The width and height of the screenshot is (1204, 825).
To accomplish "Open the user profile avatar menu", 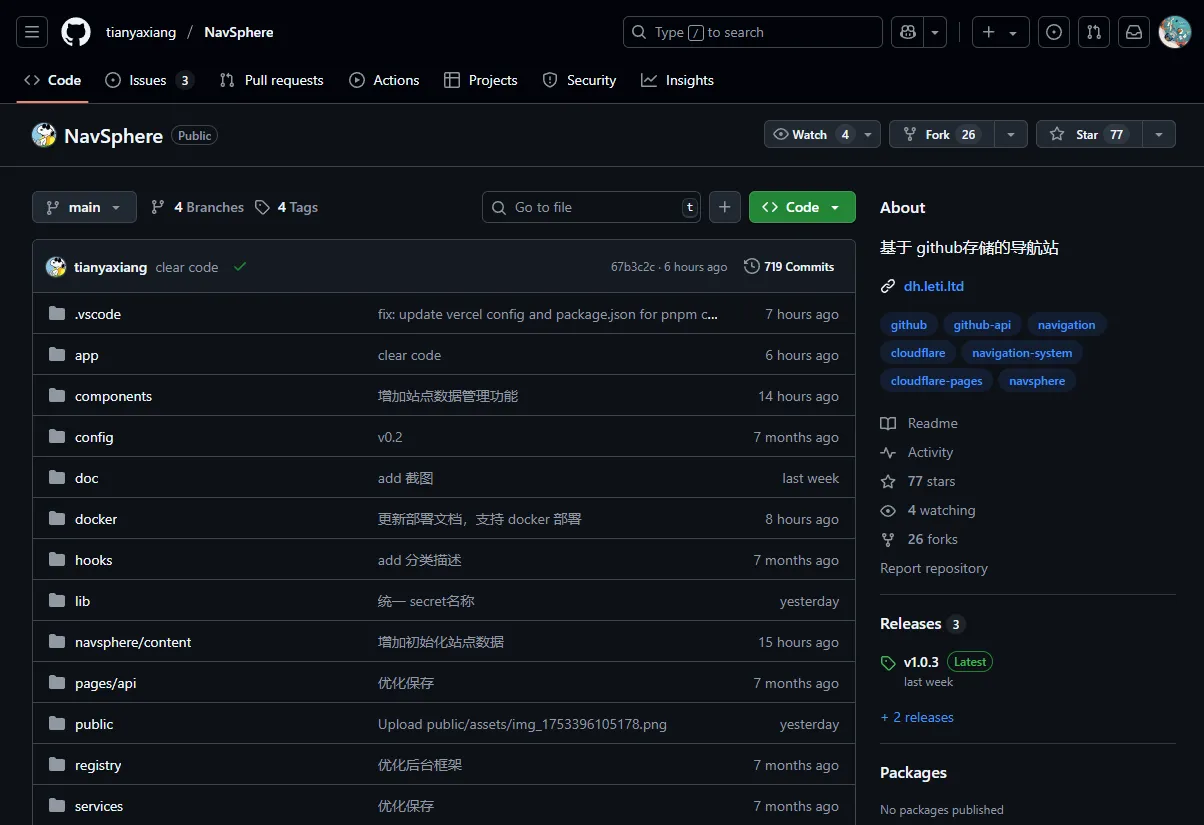I will (x=1174, y=32).
